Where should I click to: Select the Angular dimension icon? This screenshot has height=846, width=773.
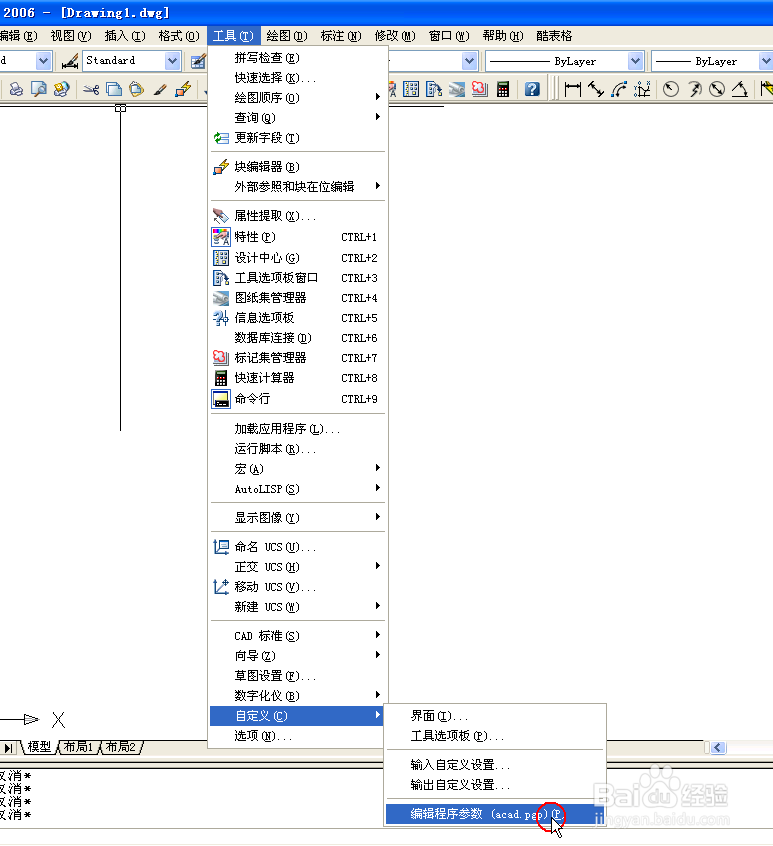tap(740, 89)
